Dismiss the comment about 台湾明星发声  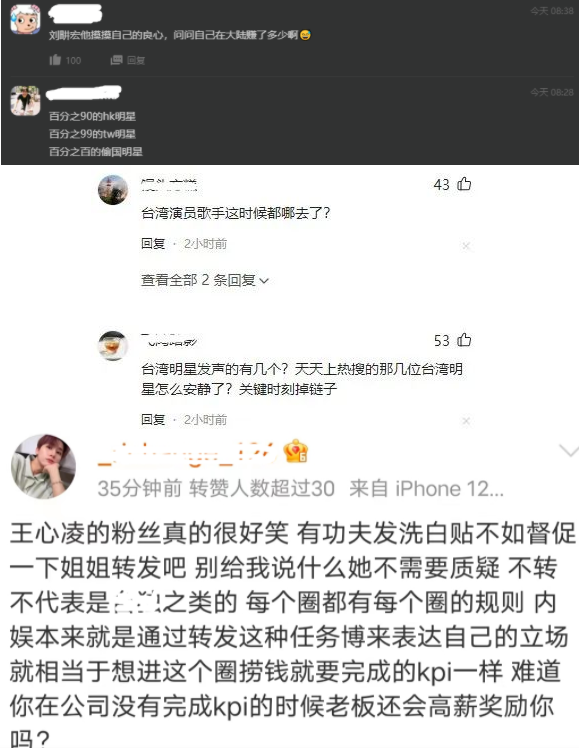[466, 421]
